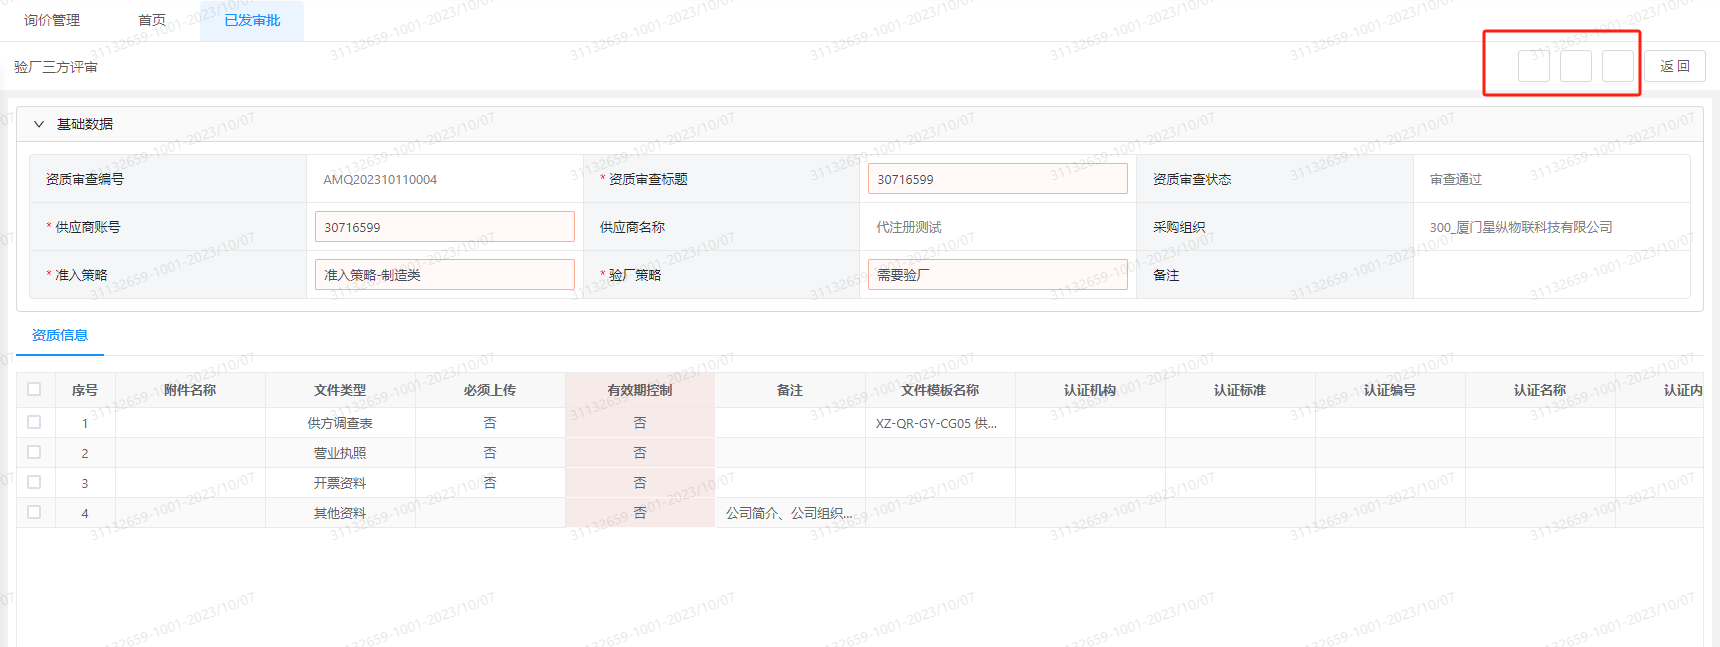Open the 资质信息 tab

(60, 335)
